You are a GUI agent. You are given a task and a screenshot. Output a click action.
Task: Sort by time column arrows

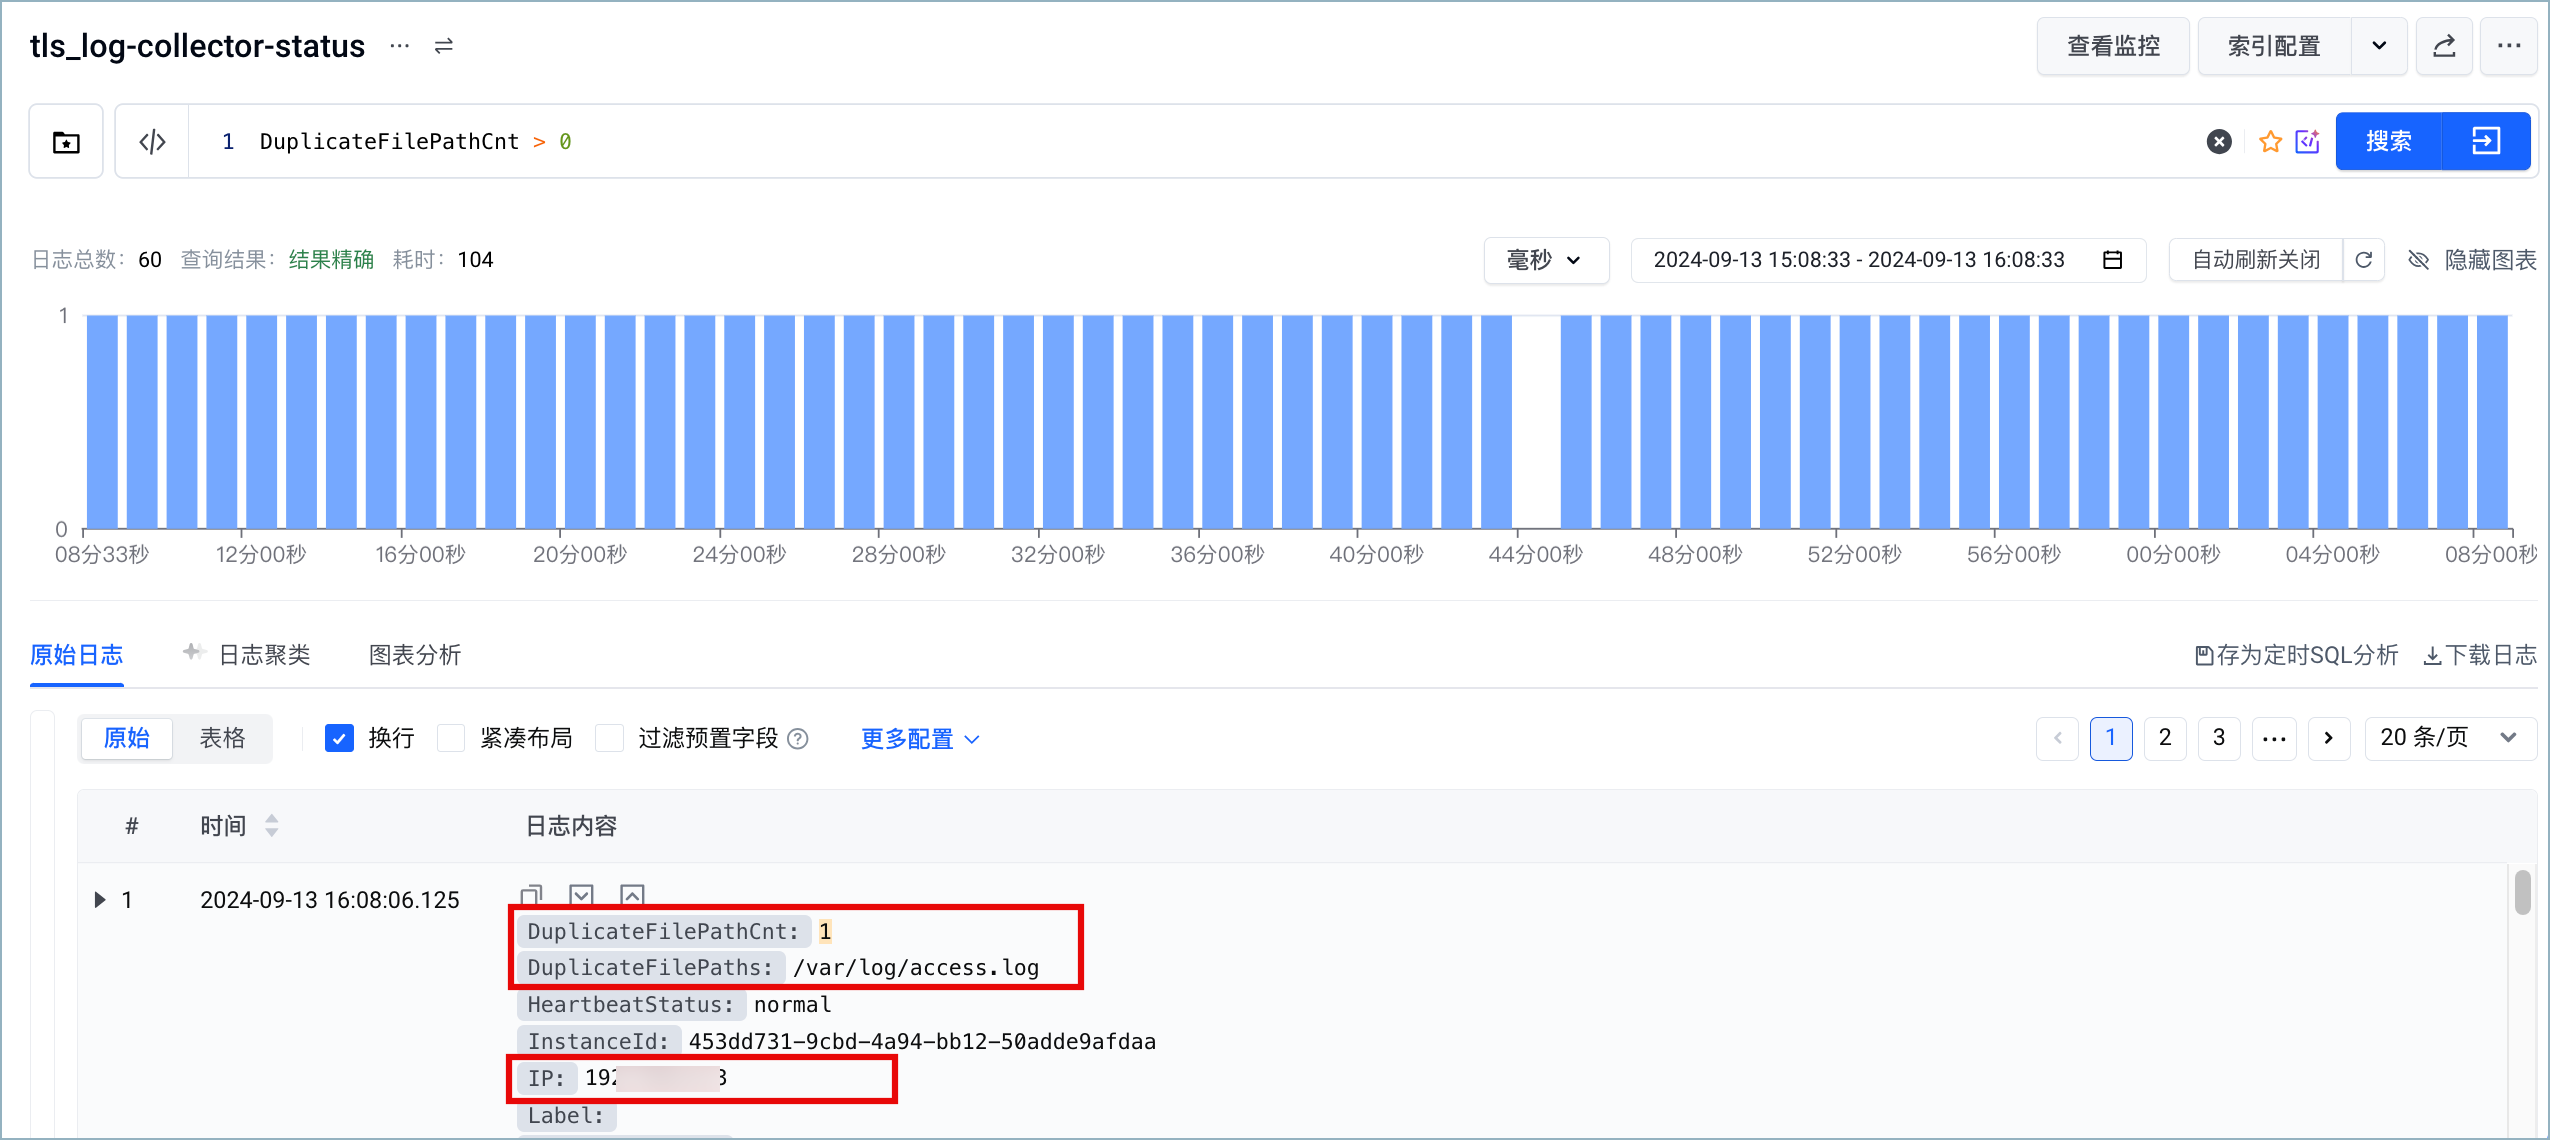click(272, 826)
